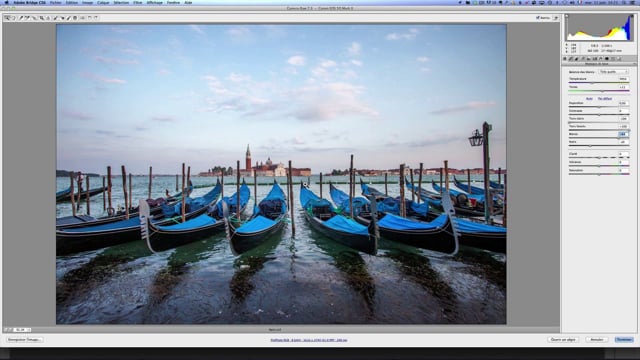Screen dimensions: 640x360
Task: Open the Image menu
Action: point(87,2)
